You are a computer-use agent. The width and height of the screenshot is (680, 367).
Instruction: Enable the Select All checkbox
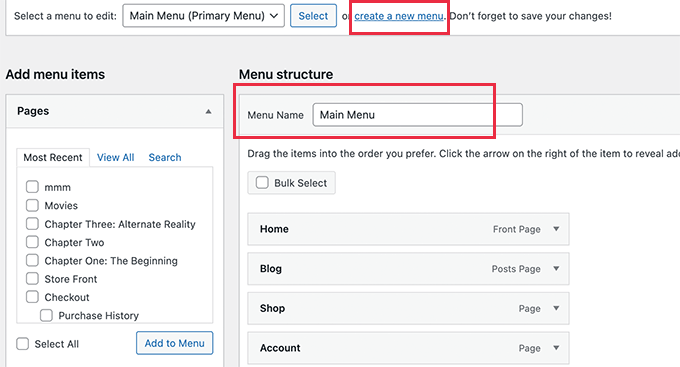tap(23, 344)
